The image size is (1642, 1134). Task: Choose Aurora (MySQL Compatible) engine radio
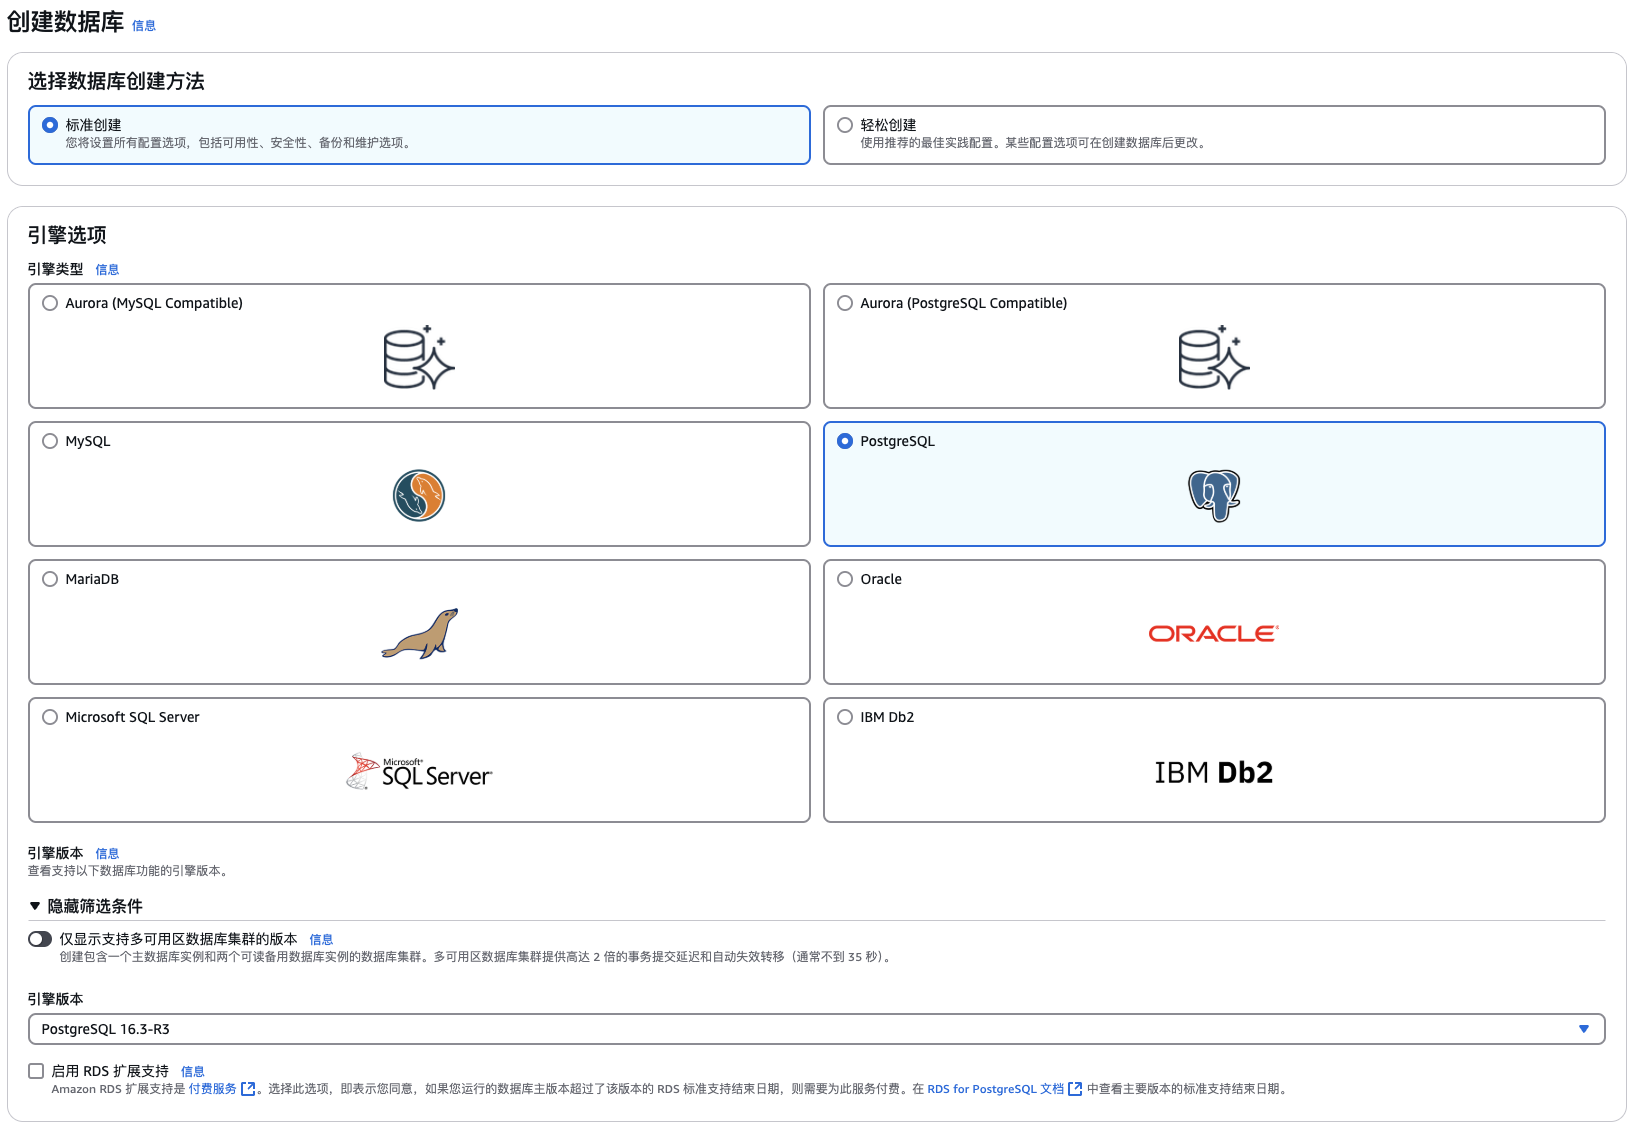50,303
